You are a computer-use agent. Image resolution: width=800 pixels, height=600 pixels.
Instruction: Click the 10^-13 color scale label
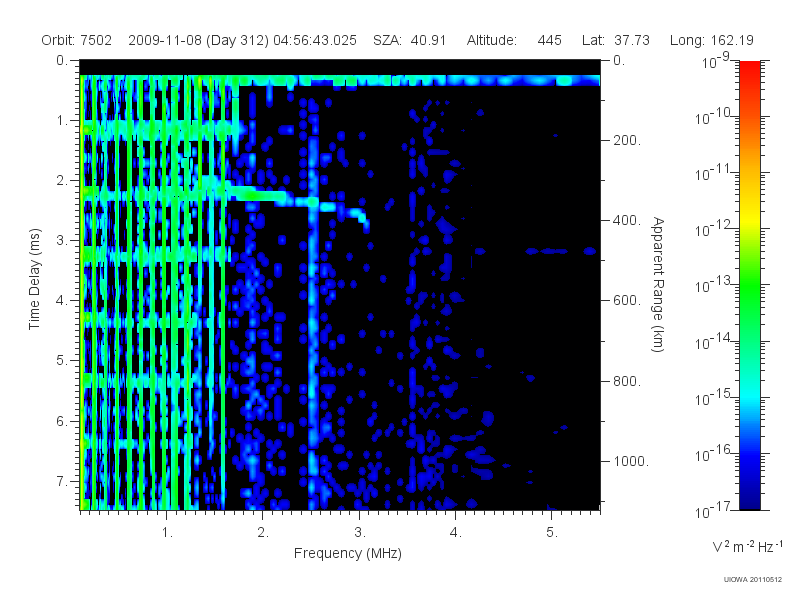point(715,285)
